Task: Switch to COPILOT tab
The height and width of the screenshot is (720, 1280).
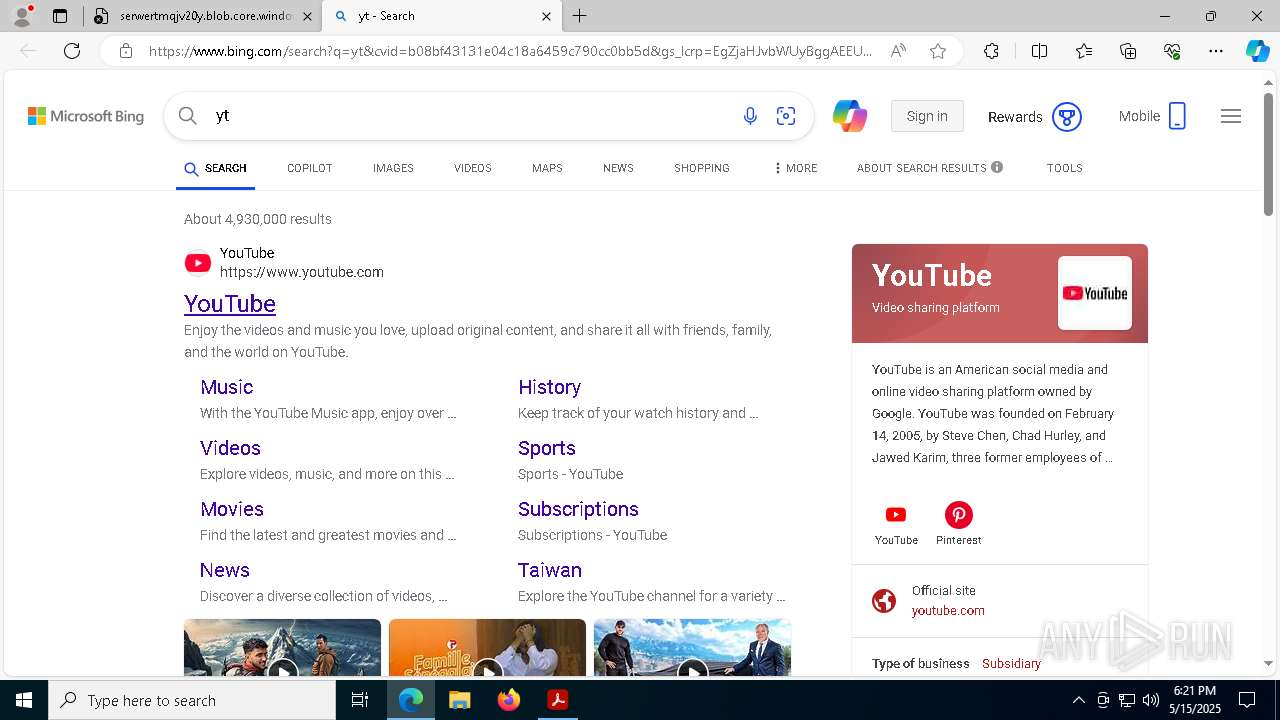Action: pos(309,168)
